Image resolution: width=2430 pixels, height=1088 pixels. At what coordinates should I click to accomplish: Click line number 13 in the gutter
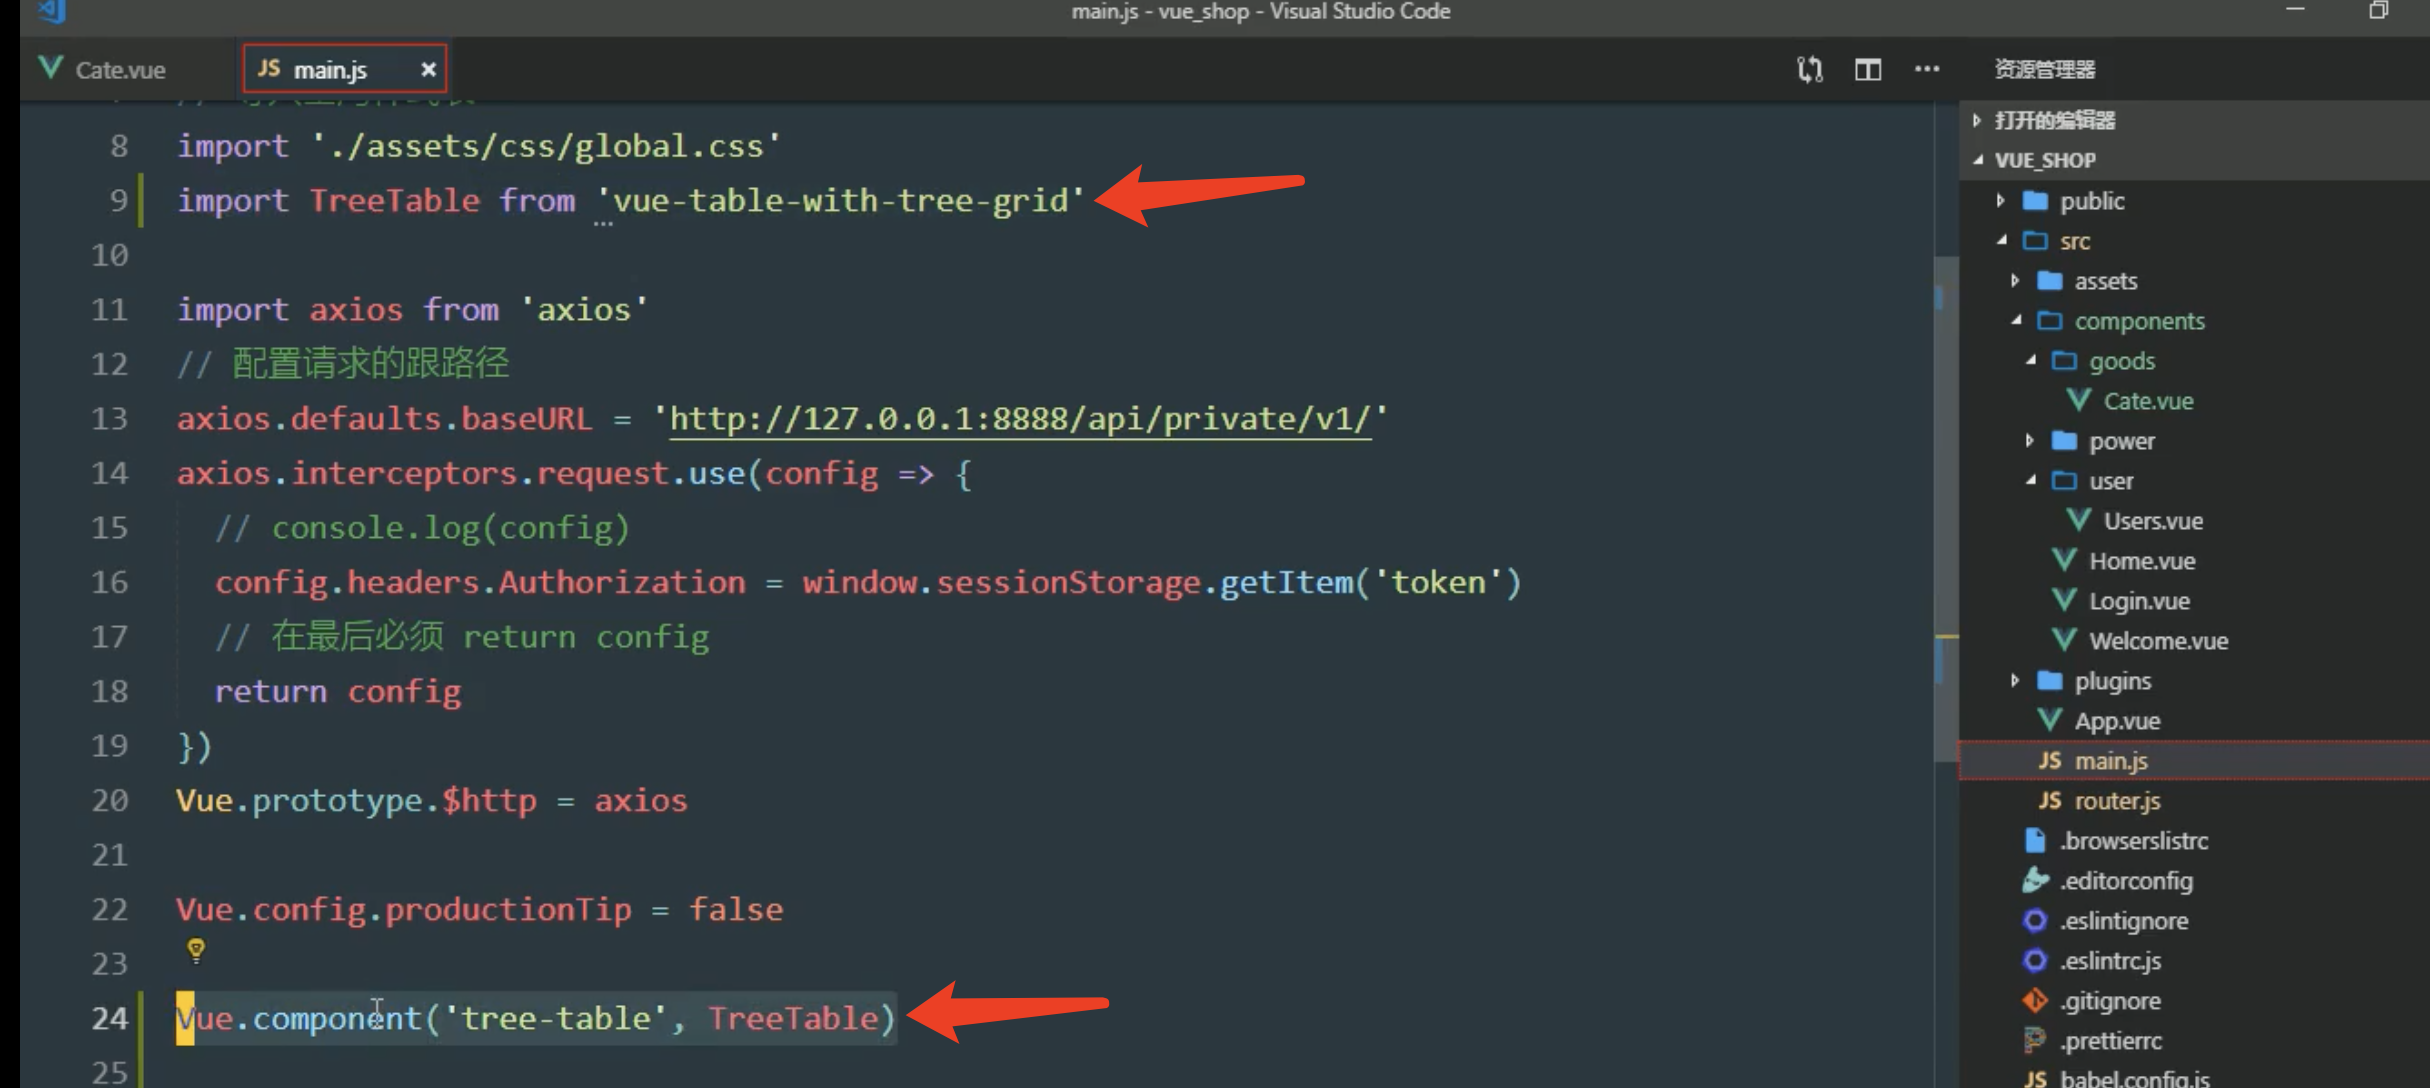coord(110,419)
